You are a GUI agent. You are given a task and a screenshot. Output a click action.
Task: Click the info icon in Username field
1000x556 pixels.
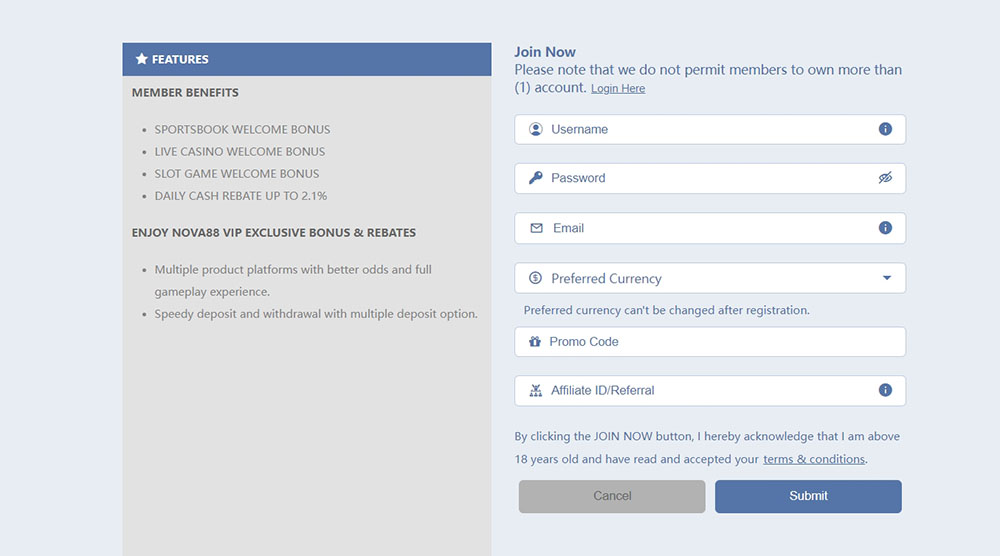(885, 129)
